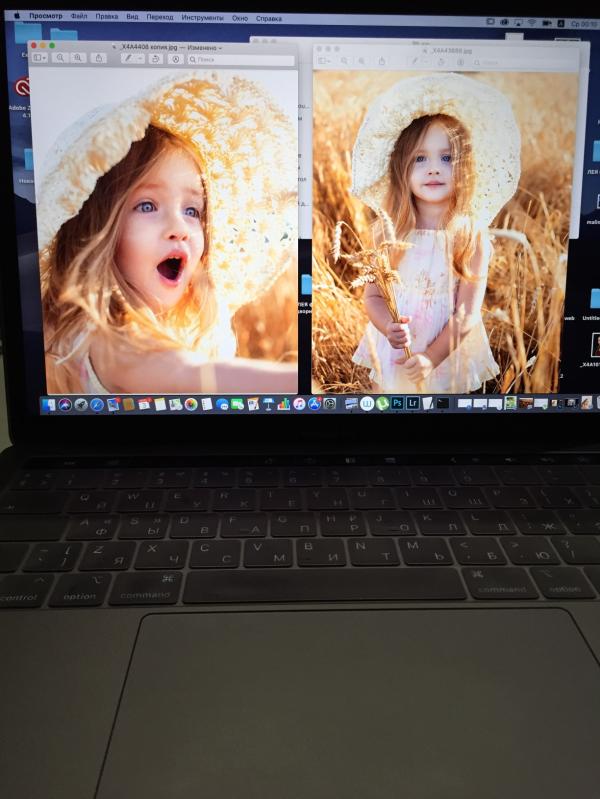The width and height of the screenshot is (600, 799).
Task: Click the battery icon in the menu bar
Action: point(546,23)
